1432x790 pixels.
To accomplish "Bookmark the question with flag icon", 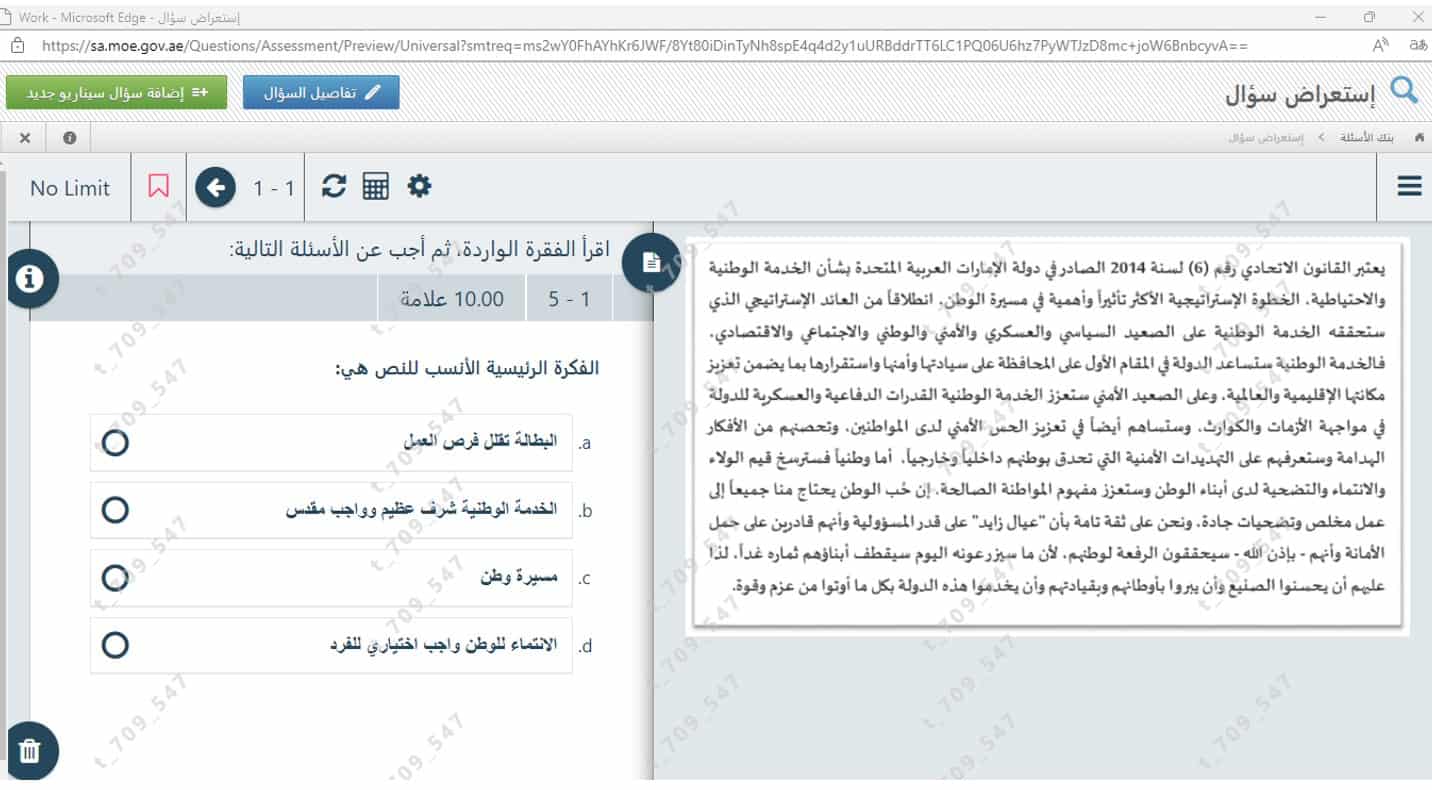I will 158,186.
